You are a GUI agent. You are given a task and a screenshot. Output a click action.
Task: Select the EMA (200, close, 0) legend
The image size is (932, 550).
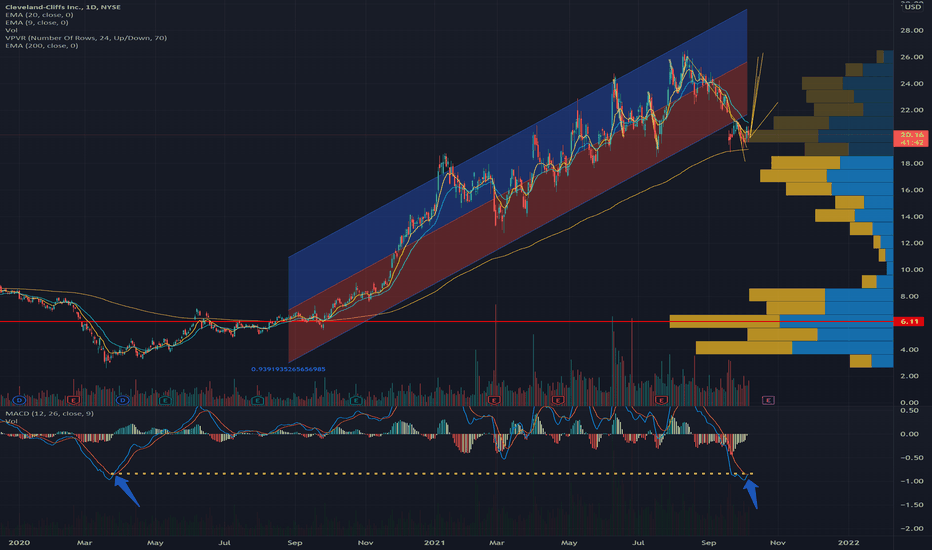tap(42, 46)
